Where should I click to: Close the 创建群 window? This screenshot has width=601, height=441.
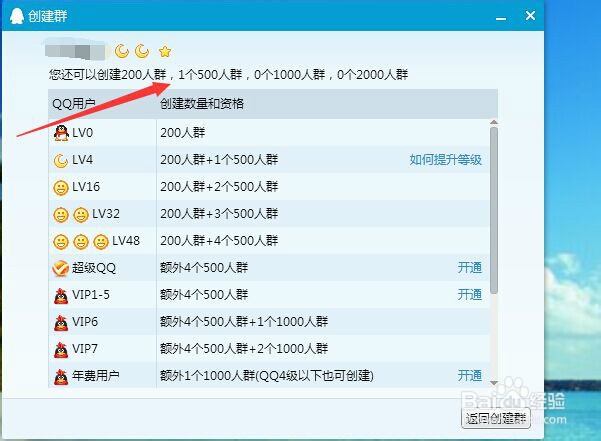coord(530,16)
